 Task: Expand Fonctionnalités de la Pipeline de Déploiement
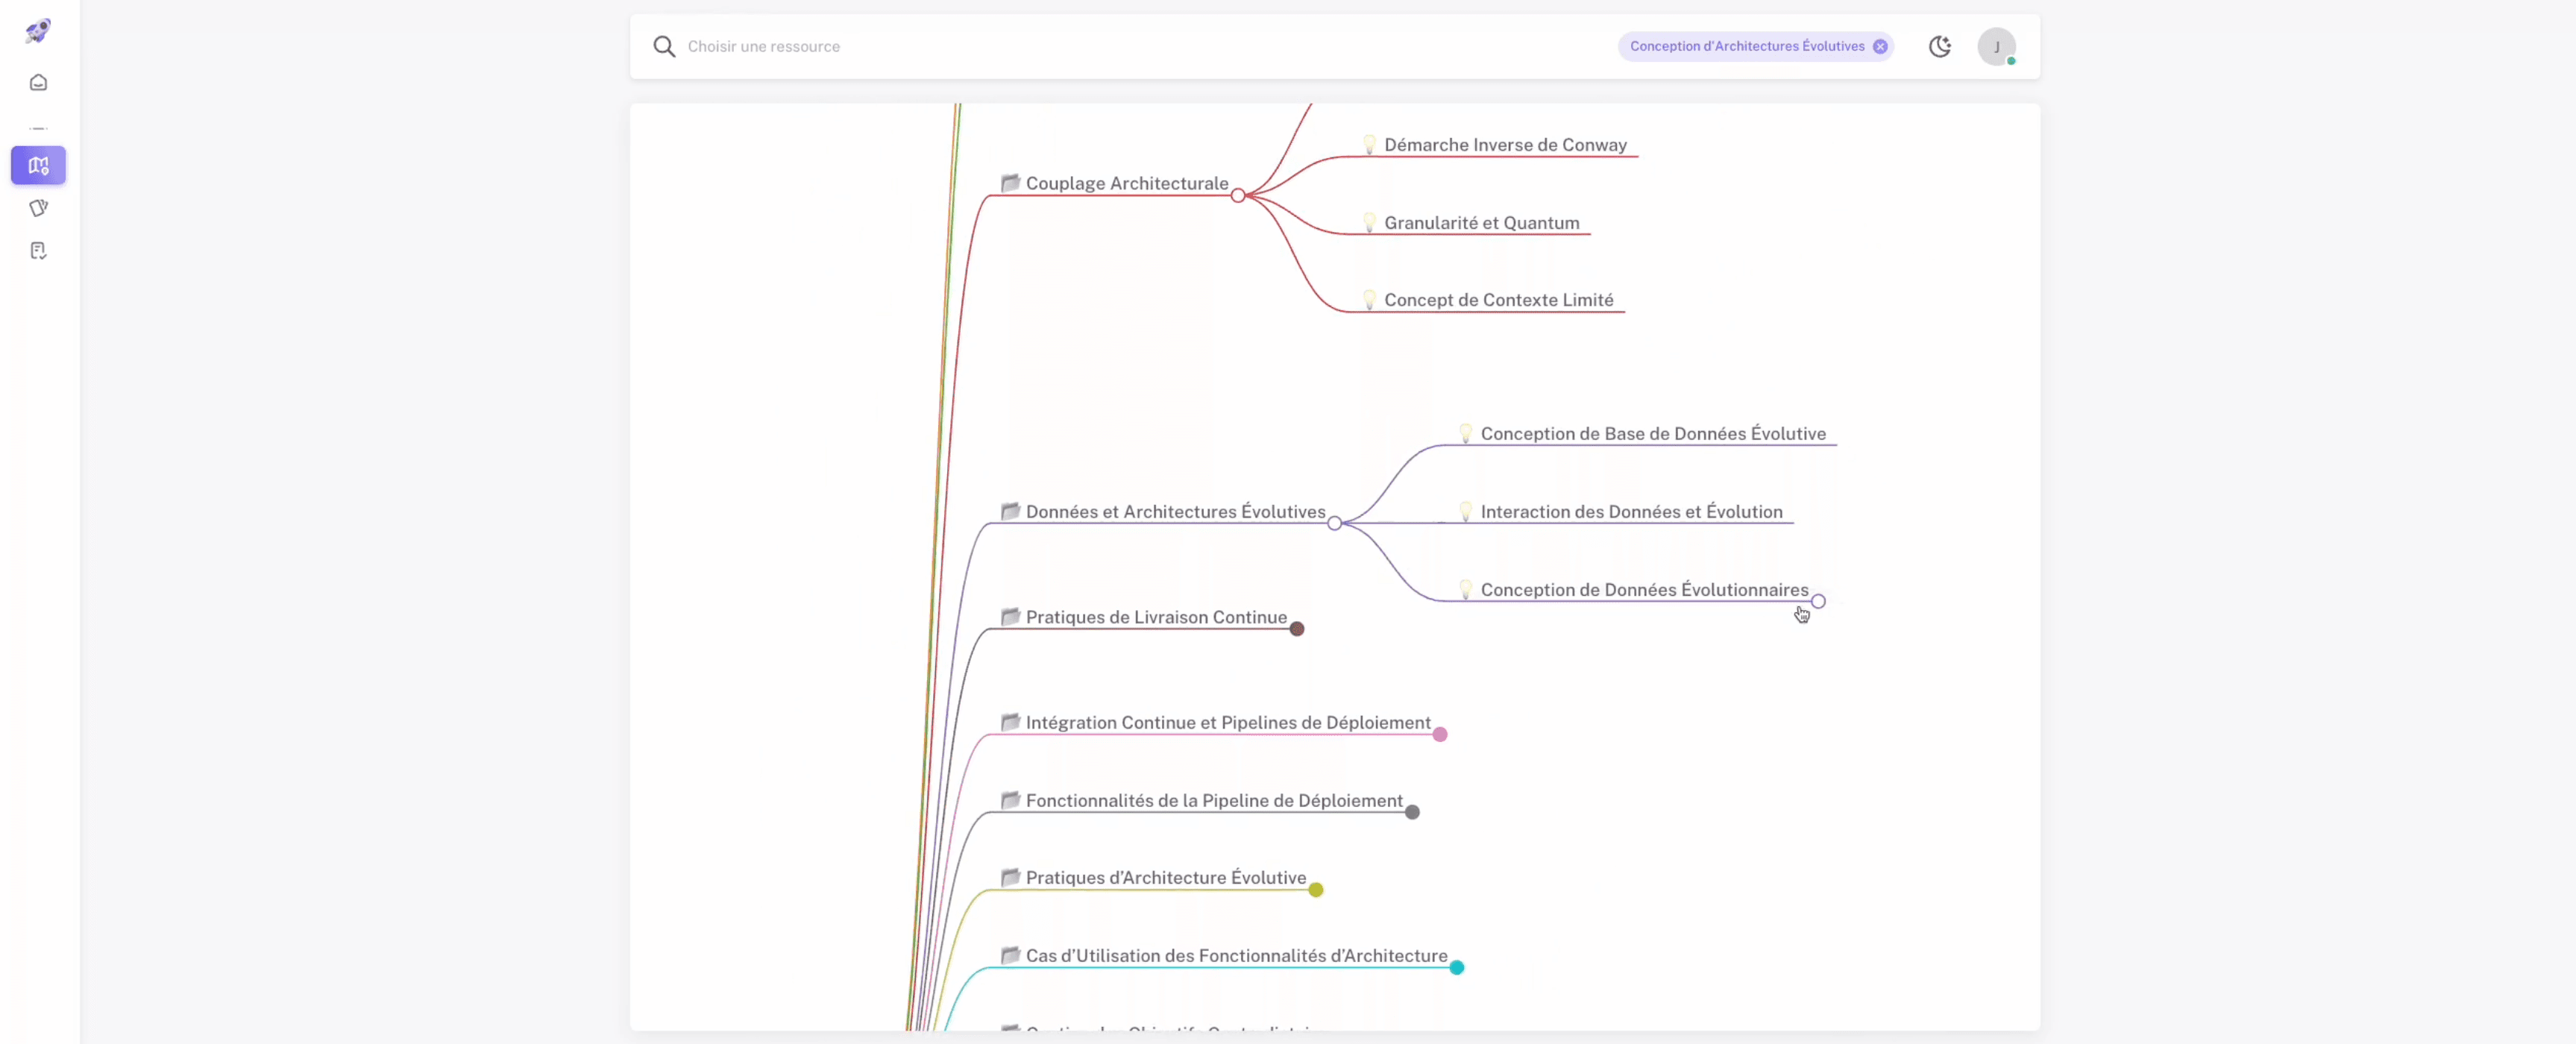point(1412,812)
